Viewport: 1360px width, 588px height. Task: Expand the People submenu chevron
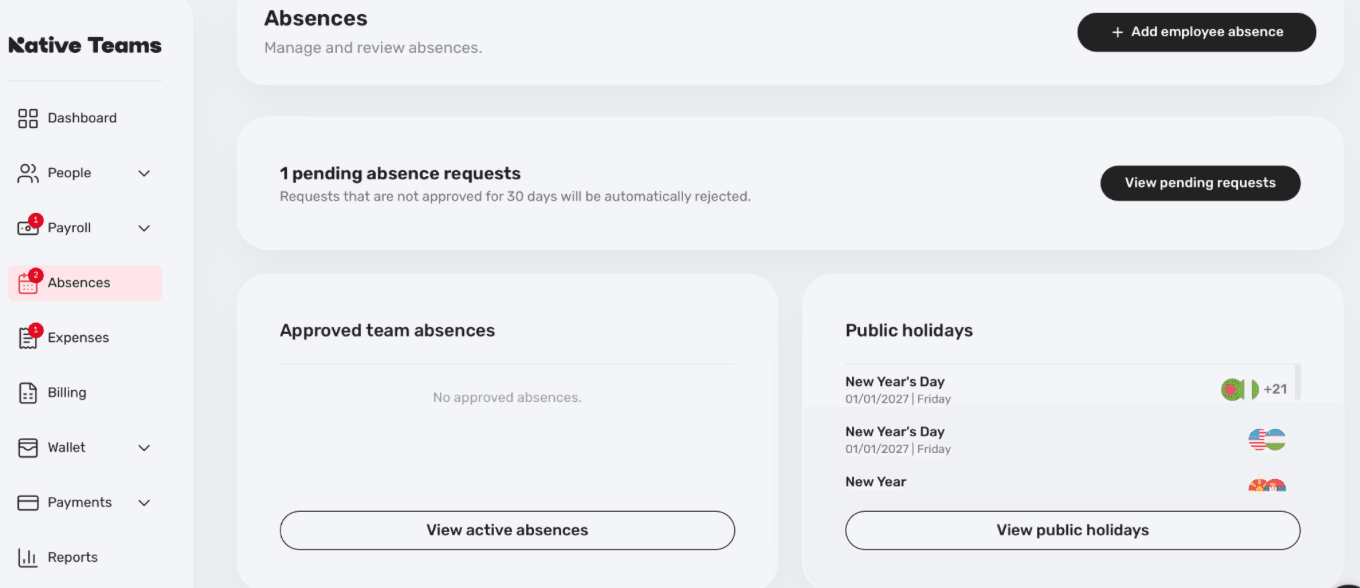(144, 173)
